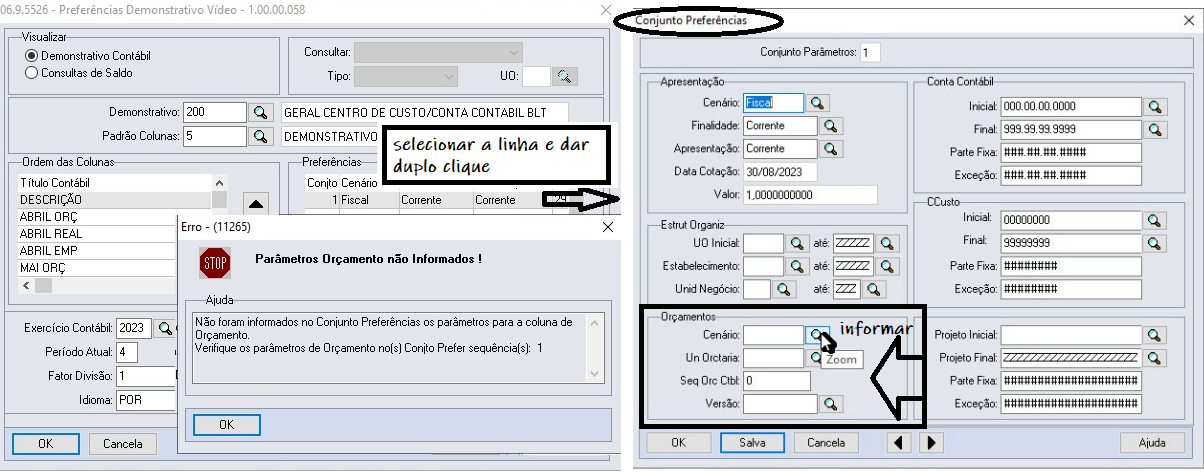1204x472 pixels.
Task: Open zoom for Projeto Inicial
Action: click(x=1156, y=335)
